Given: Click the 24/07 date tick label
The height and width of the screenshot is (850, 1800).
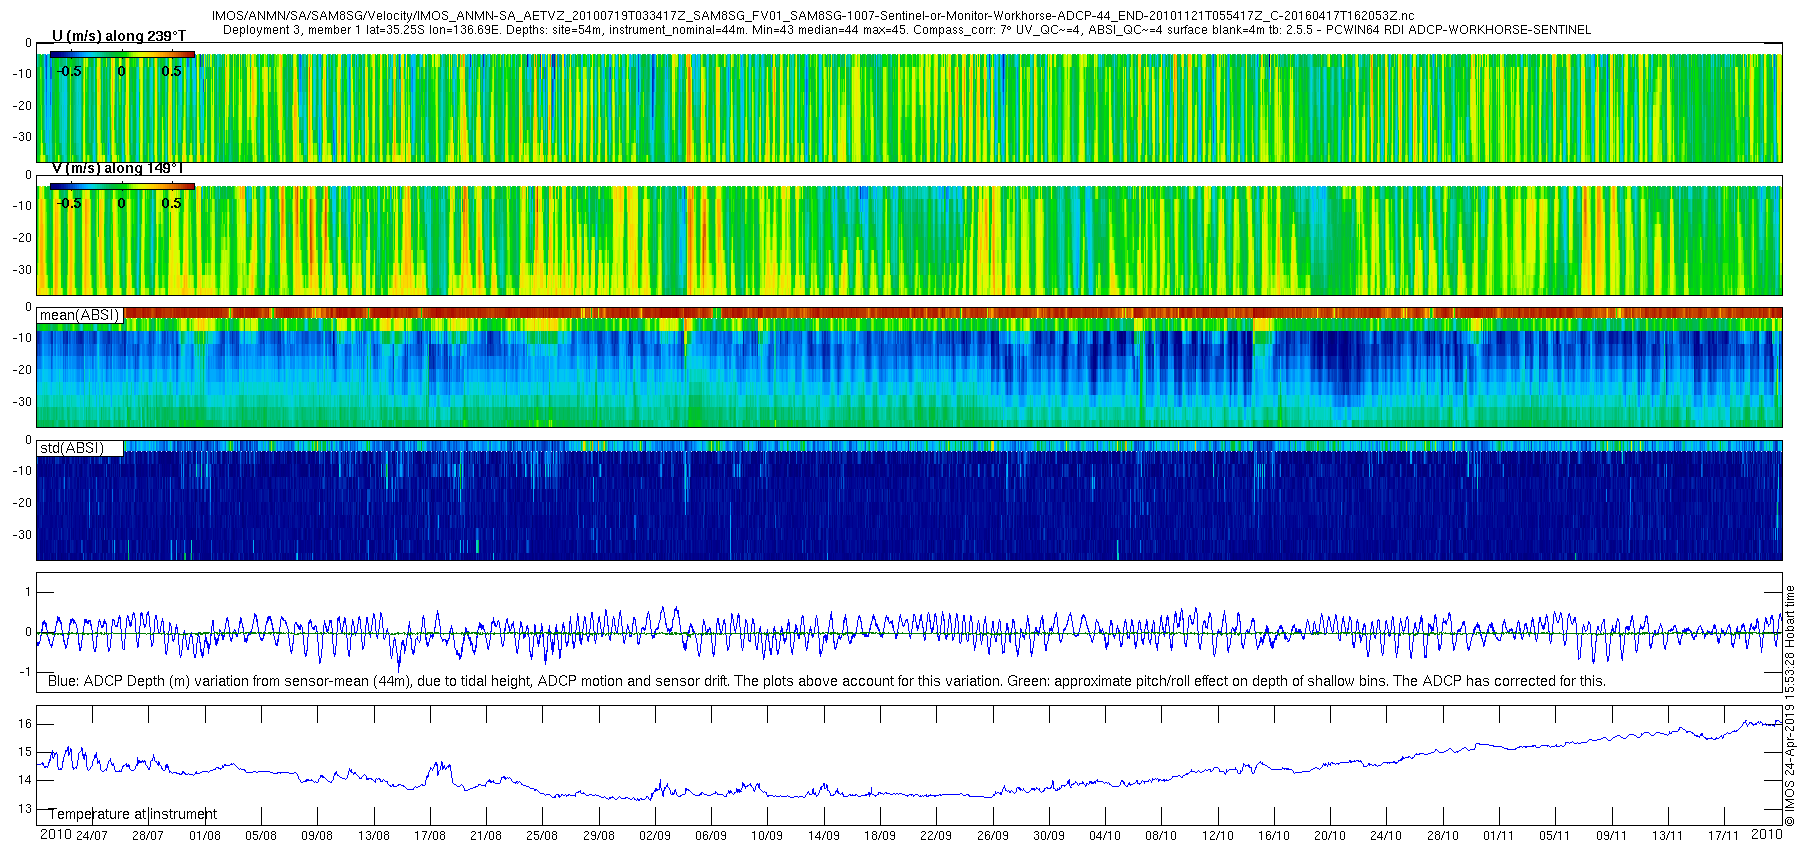Looking at the screenshot, I should (x=92, y=836).
